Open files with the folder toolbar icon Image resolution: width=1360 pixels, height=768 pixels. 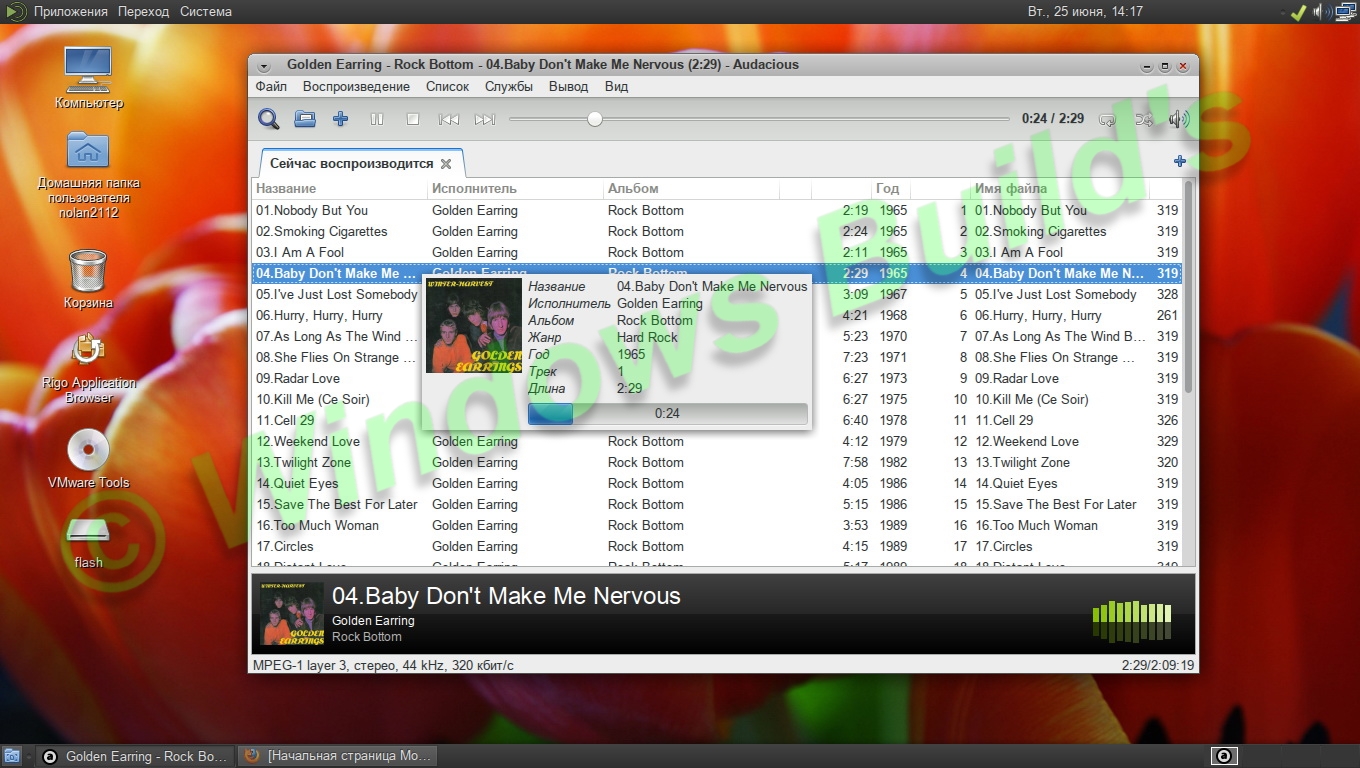click(x=305, y=119)
